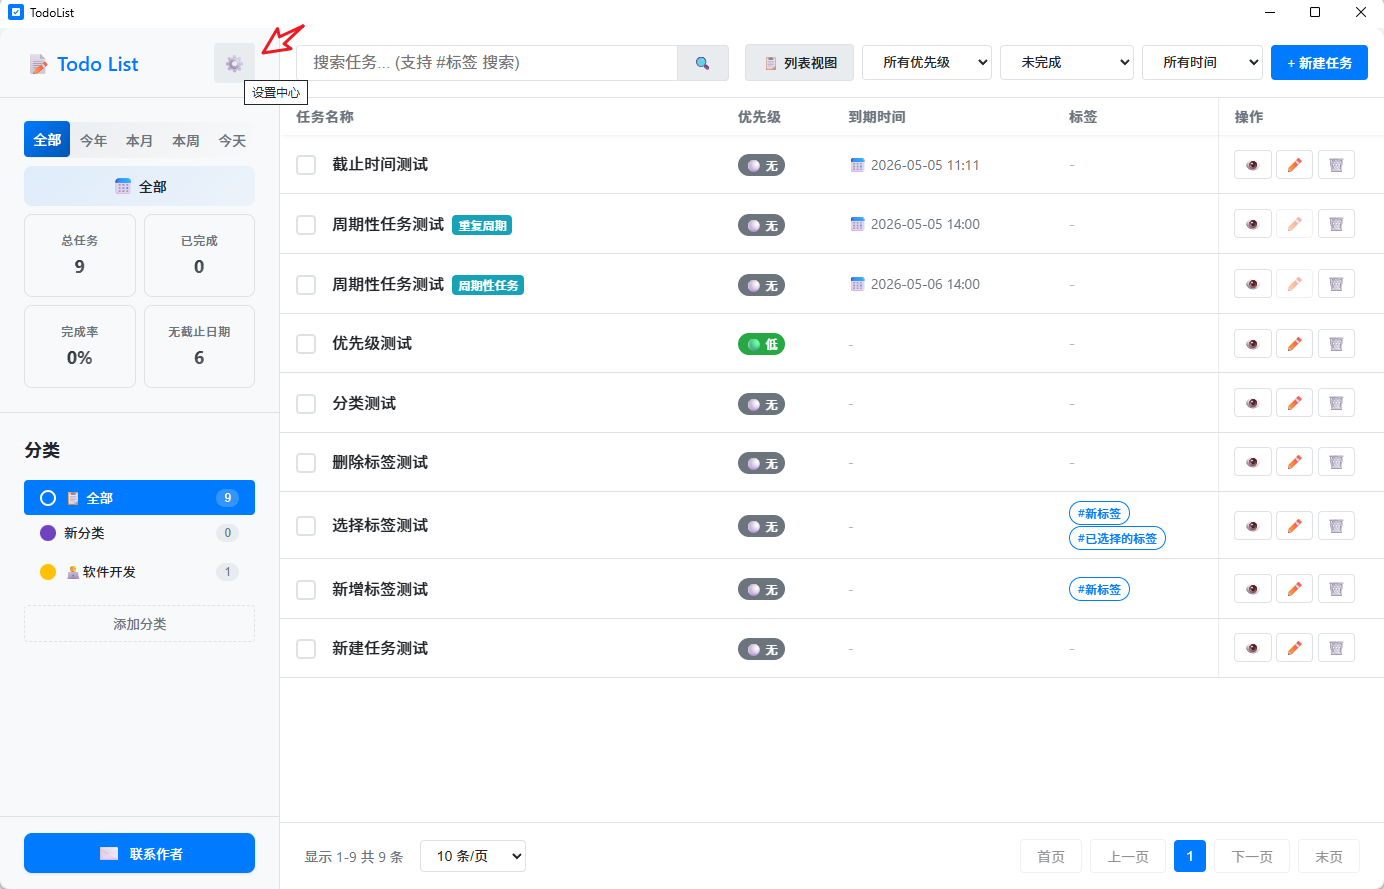Edit the 优先级测试 task with pencil icon

coord(1294,344)
